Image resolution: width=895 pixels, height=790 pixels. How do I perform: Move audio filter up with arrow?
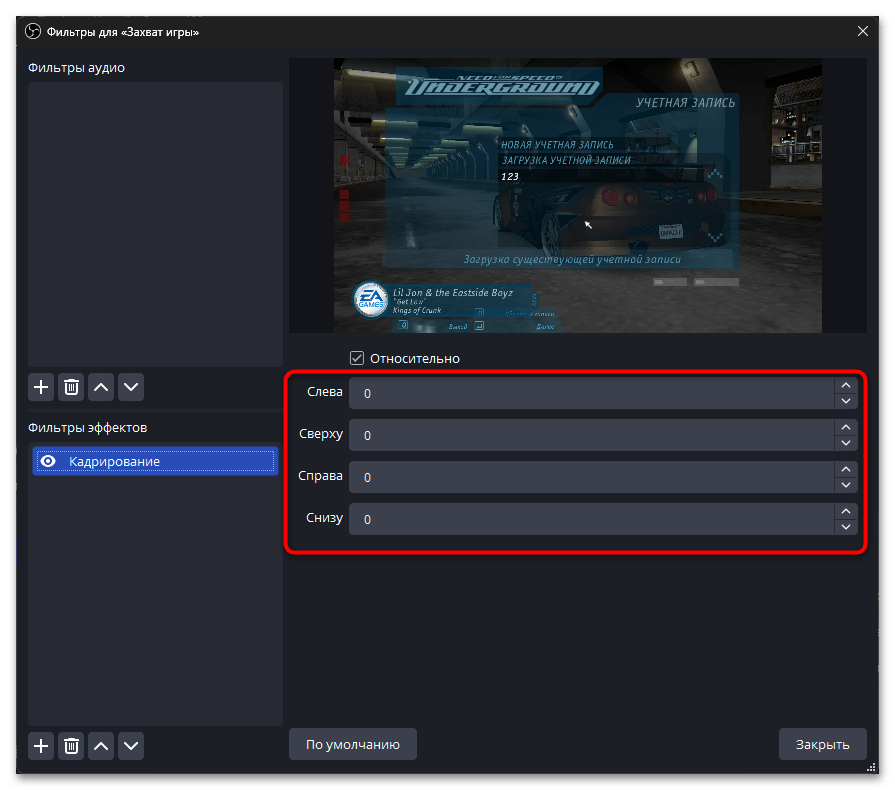tap(101, 388)
